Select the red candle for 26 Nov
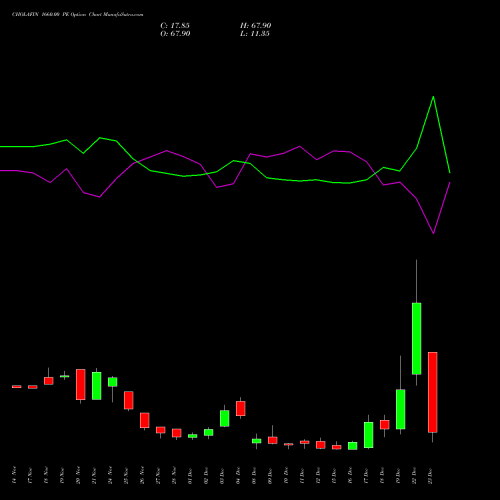The image size is (500, 500). pyautogui.click(x=145, y=420)
